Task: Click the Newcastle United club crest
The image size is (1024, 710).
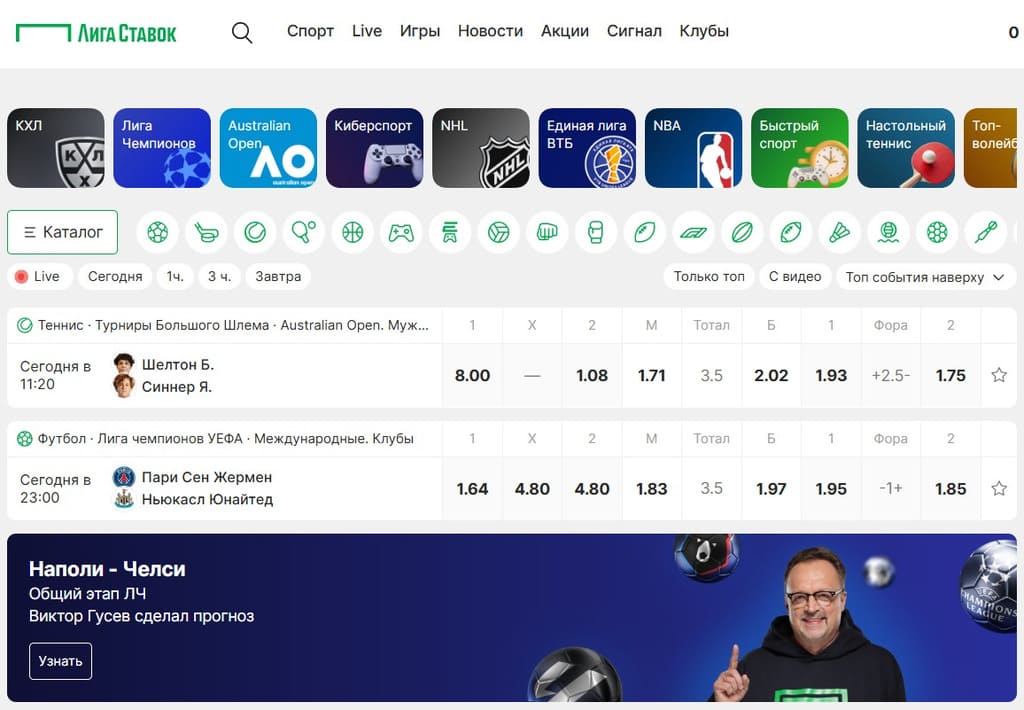Action: point(123,500)
